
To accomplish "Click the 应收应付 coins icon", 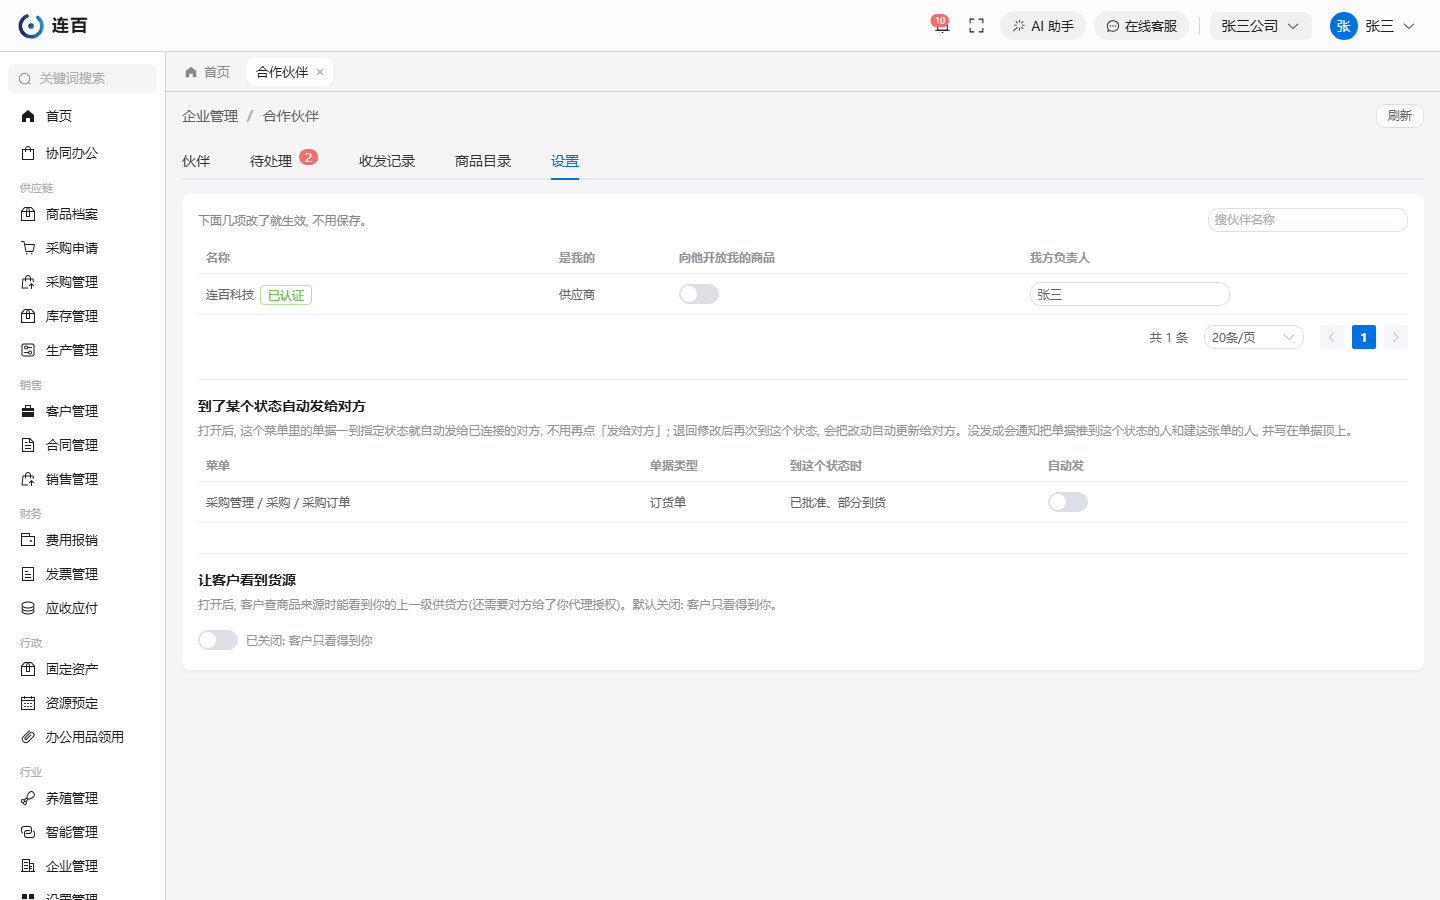I will (28, 608).
